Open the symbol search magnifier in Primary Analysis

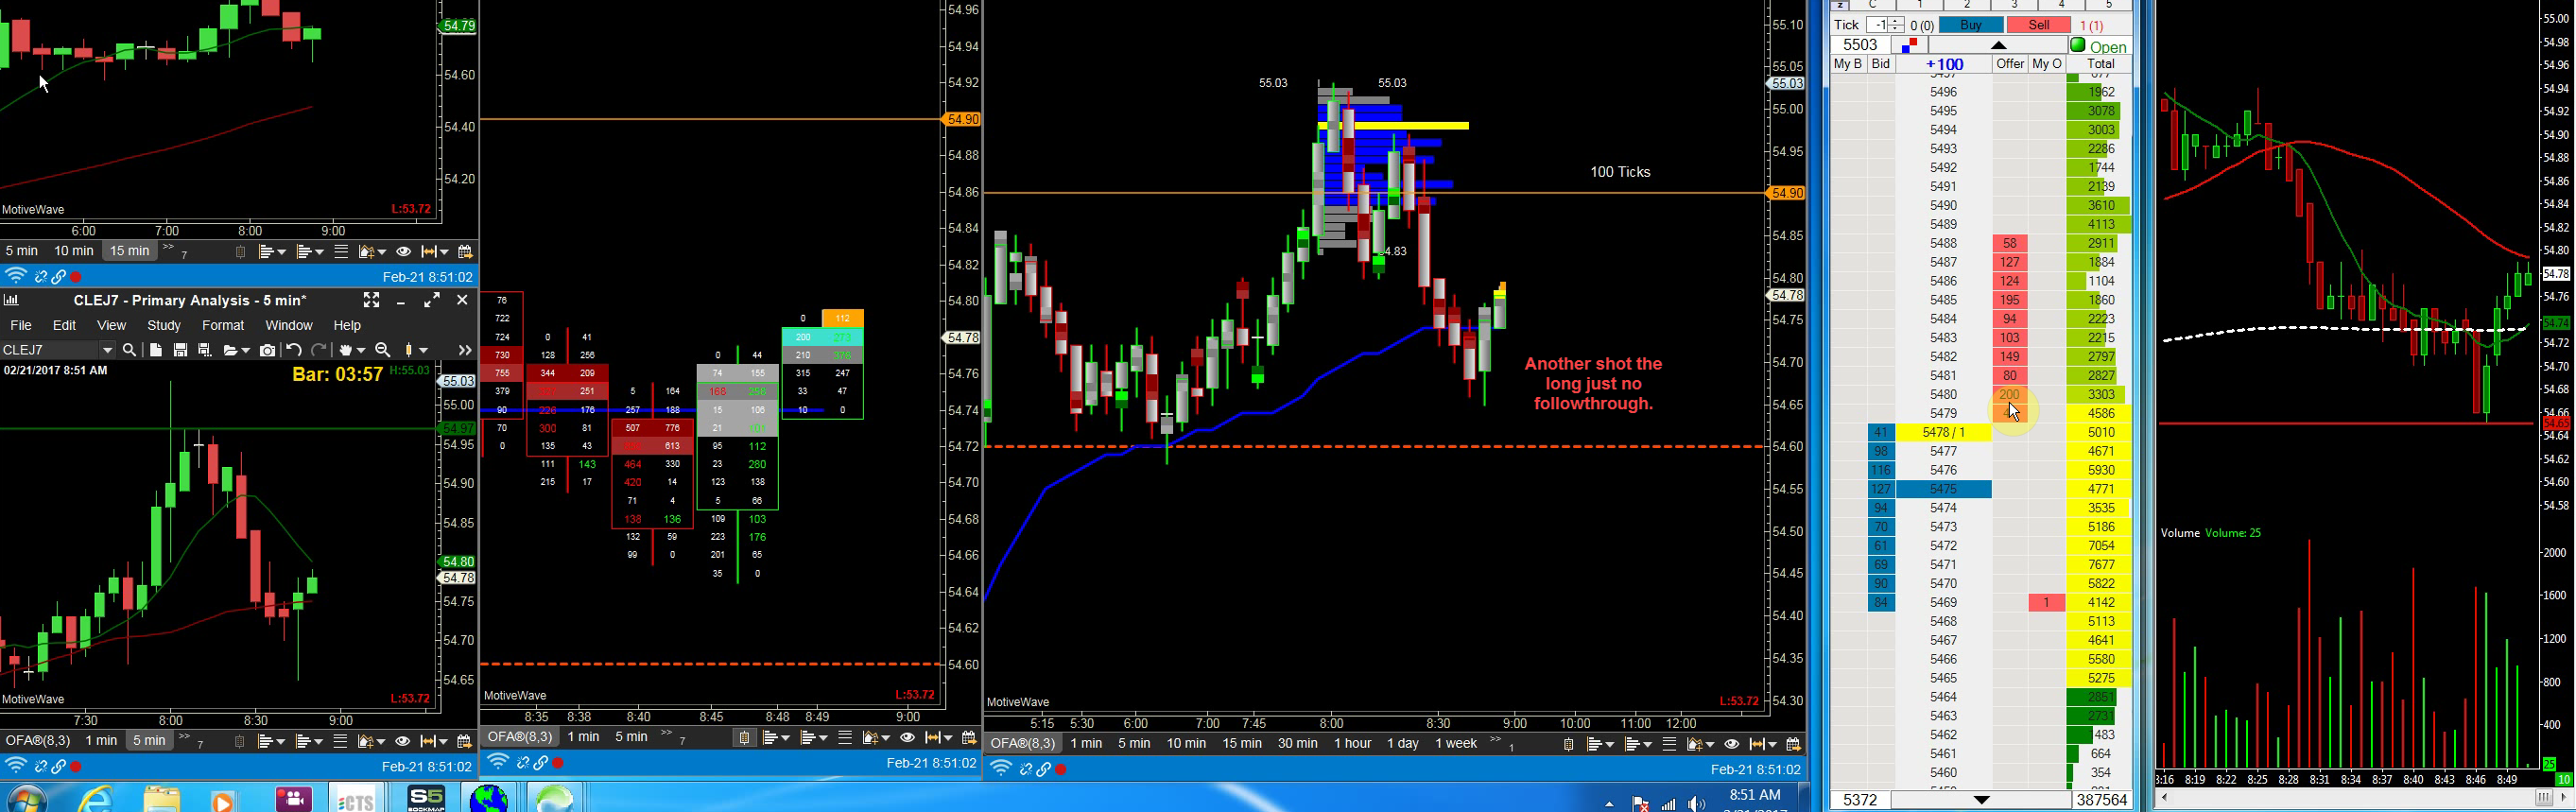129,350
